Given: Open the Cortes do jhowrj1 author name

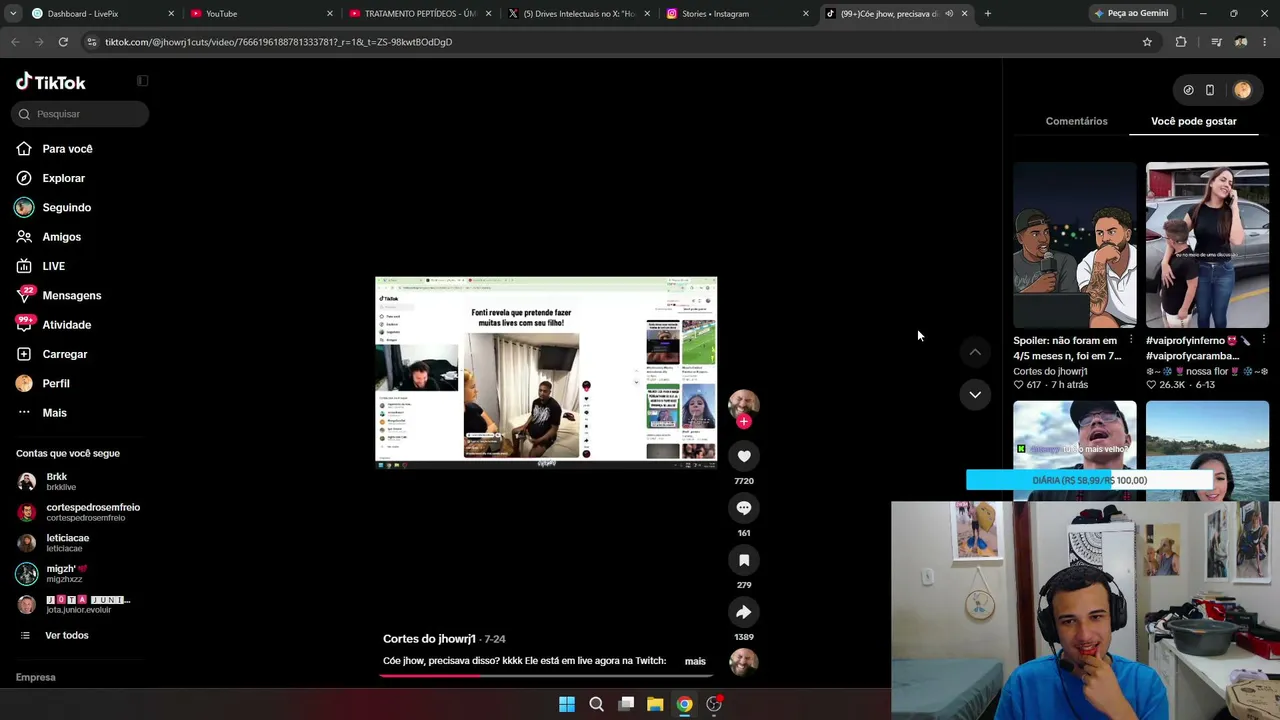Looking at the screenshot, I should tap(429, 639).
